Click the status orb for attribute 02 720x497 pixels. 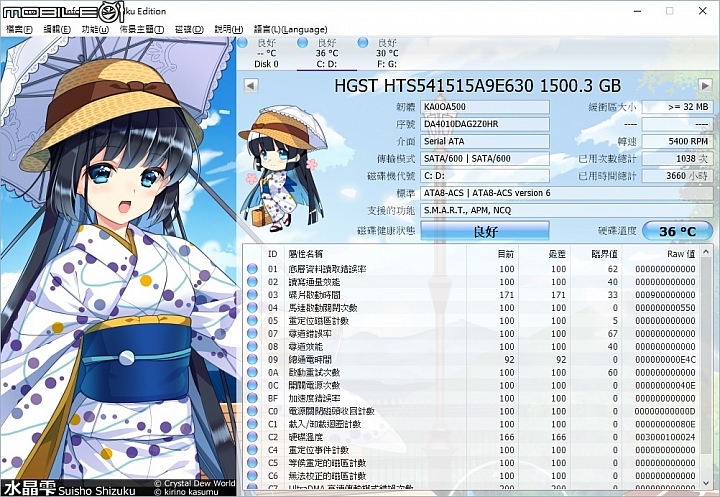[252, 282]
